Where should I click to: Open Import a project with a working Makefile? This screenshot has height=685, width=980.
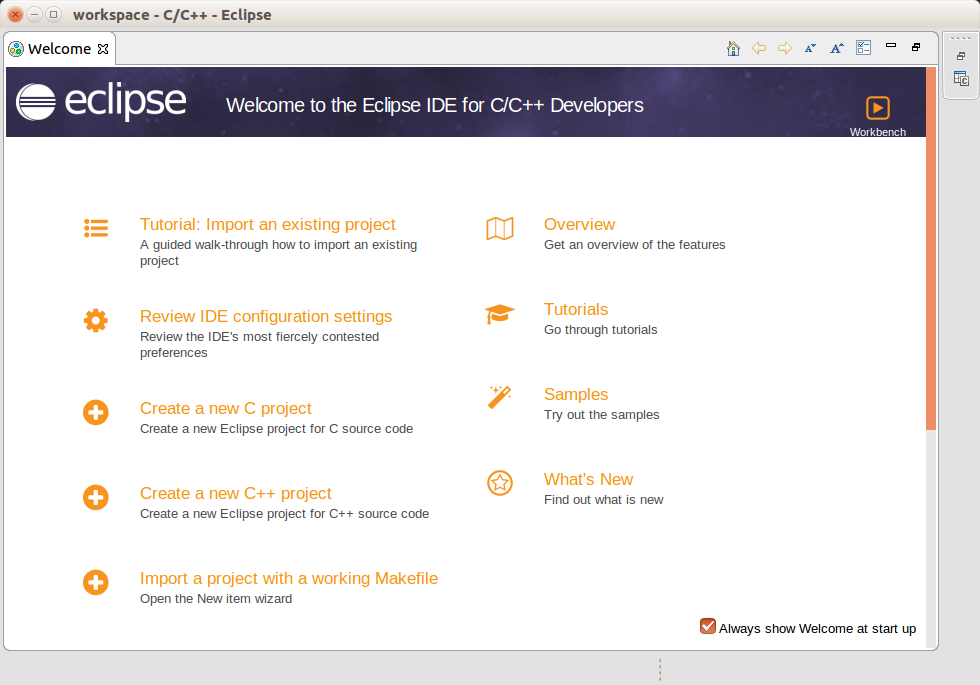tap(289, 578)
